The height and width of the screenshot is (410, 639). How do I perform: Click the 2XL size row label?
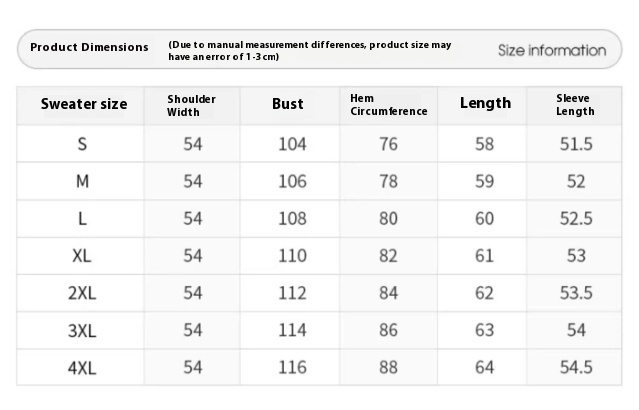point(83,293)
